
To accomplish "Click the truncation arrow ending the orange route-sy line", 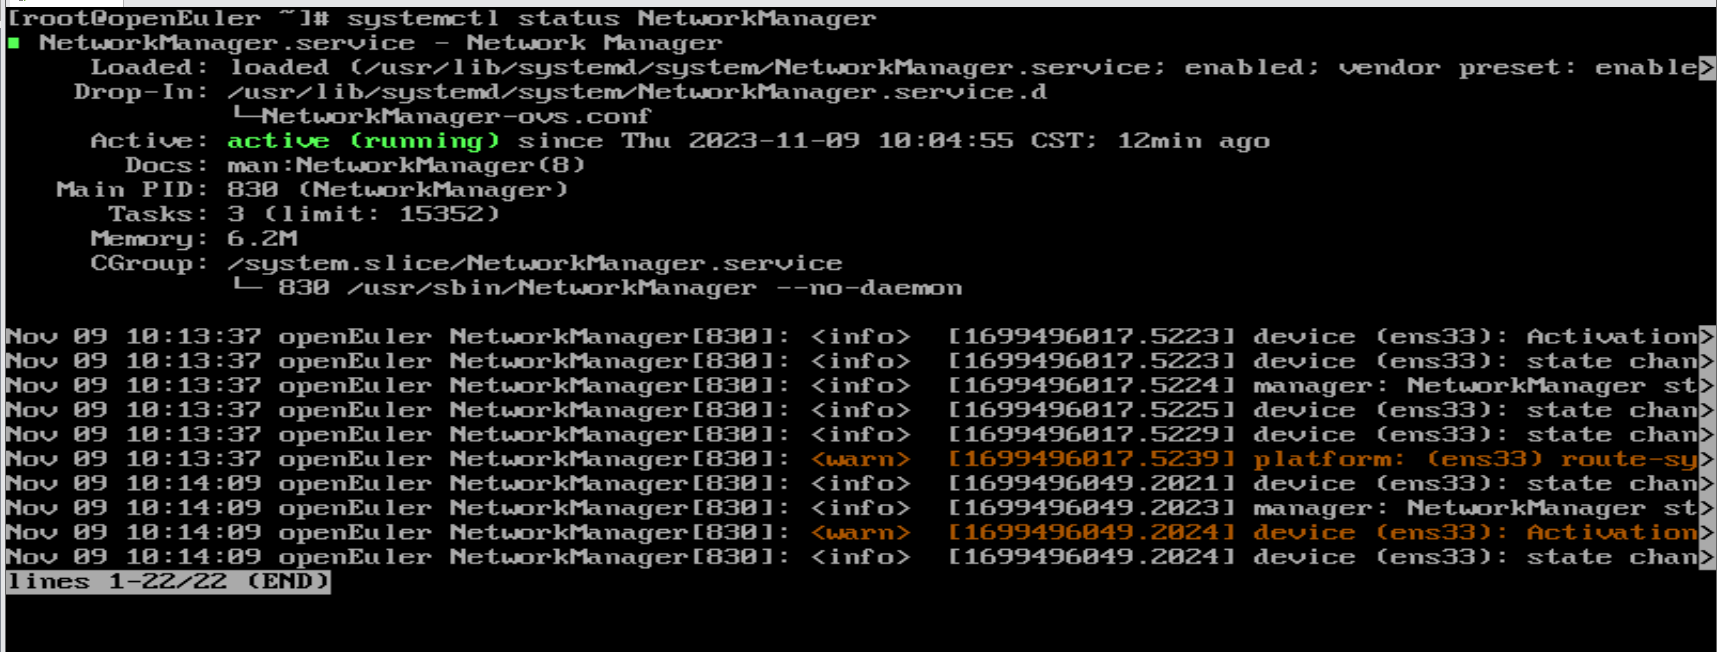I will point(1707,460).
